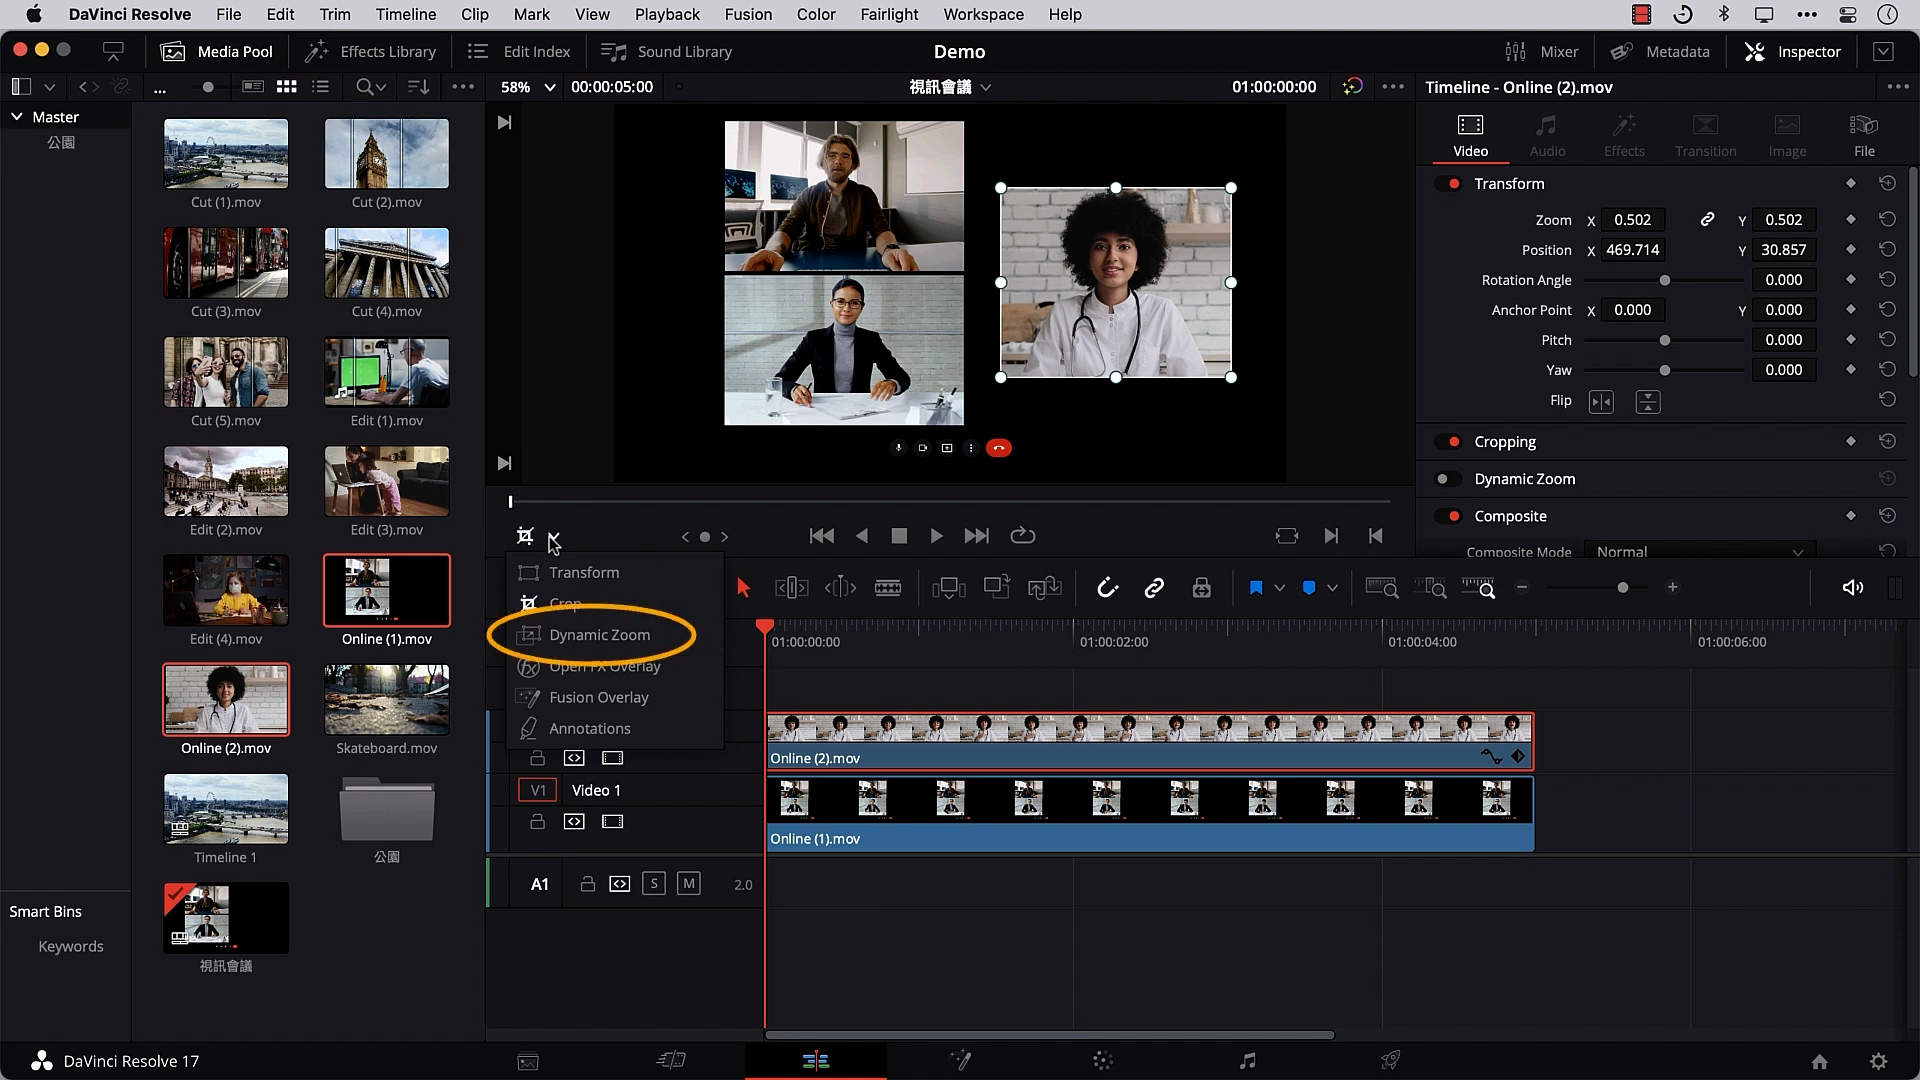
Task: Switch to the Audio tab in Inspector
Action: coord(1546,135)
